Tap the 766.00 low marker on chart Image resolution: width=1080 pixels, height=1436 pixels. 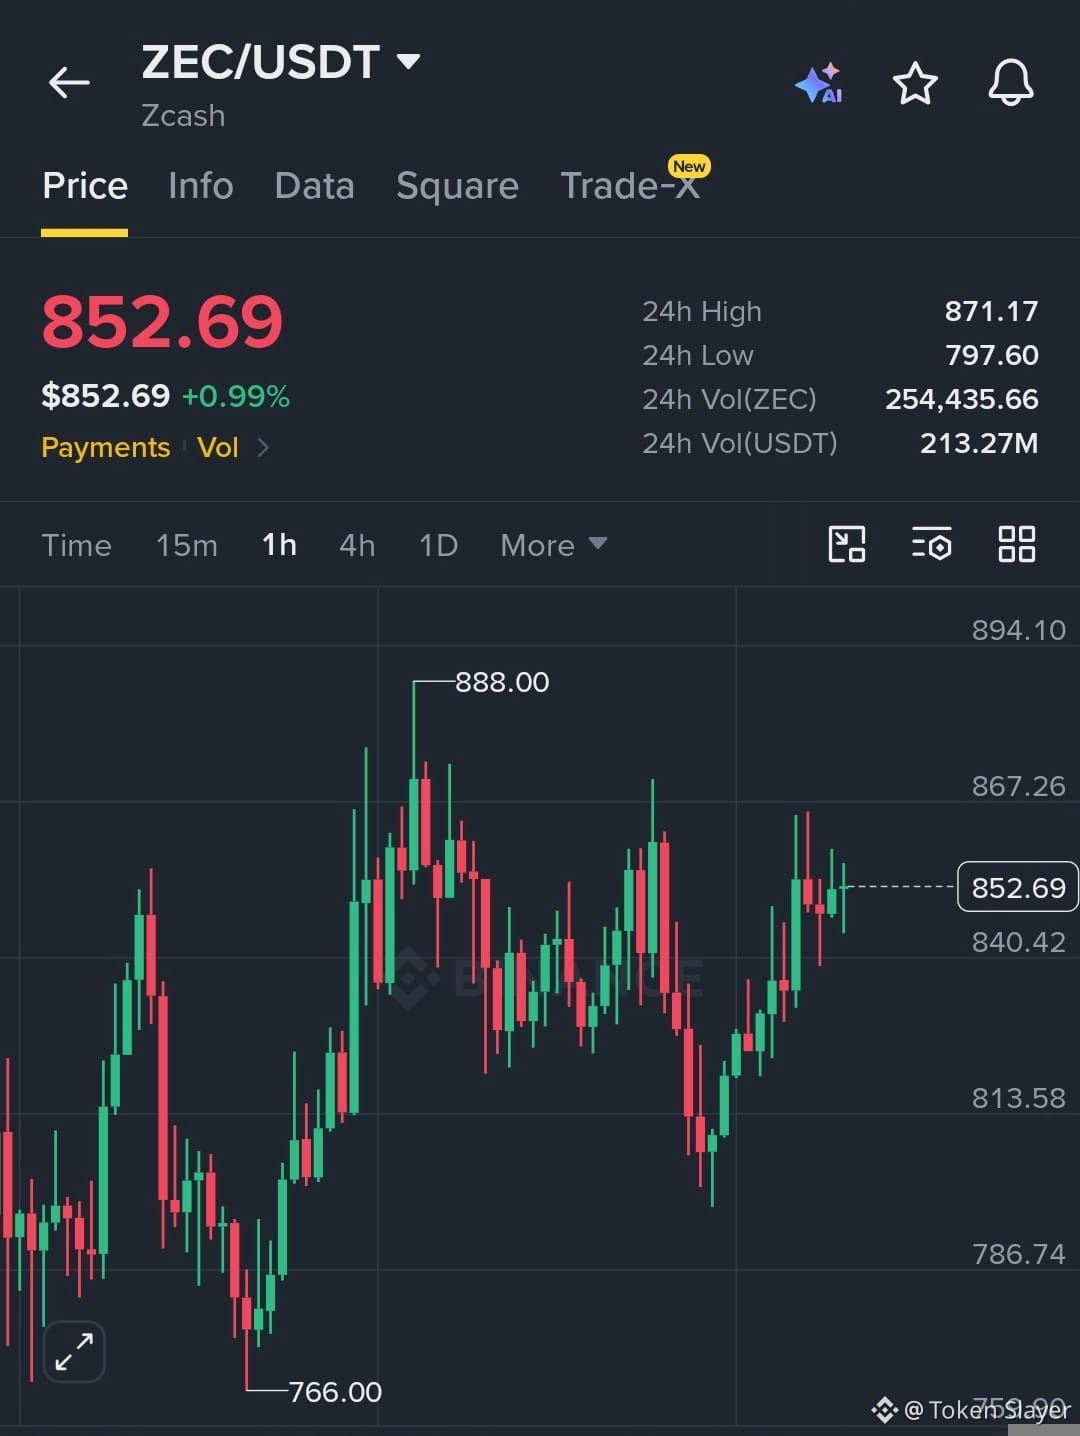click(x=335, y=1391)
